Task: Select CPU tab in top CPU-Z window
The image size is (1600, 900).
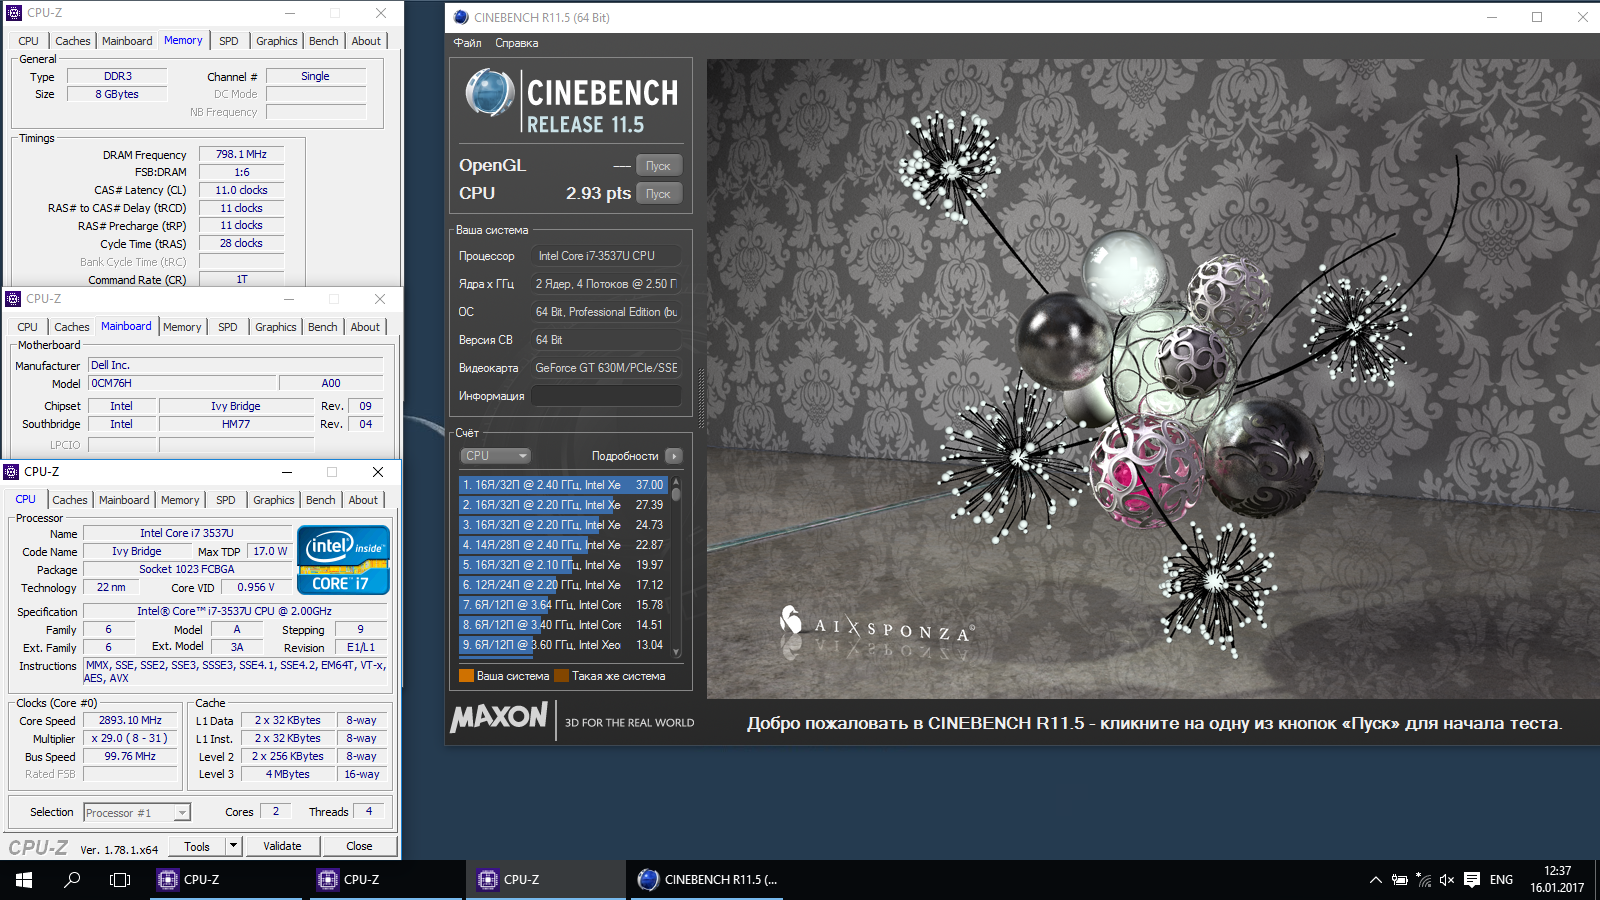Action: pos(29,41)
